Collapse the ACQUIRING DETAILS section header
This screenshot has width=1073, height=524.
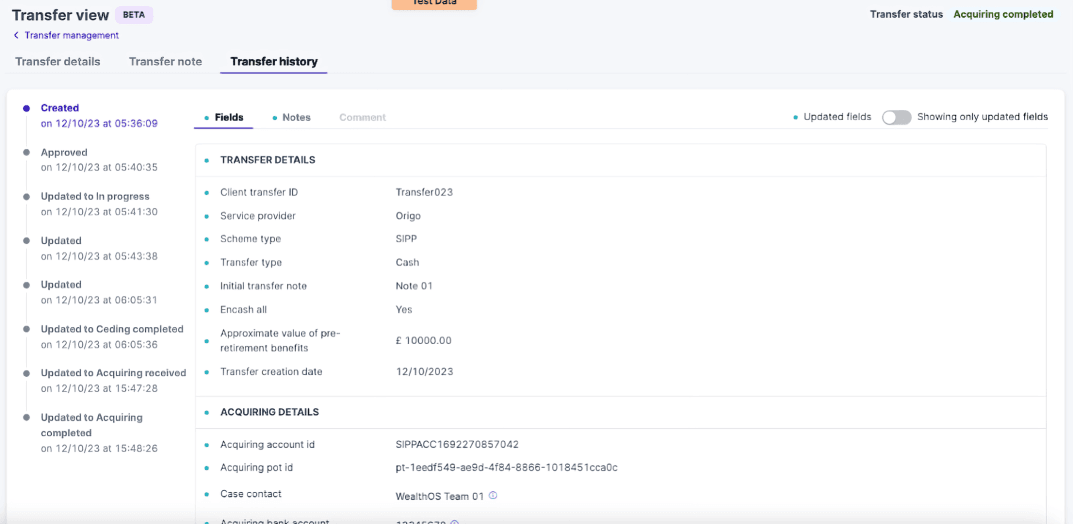269,412
